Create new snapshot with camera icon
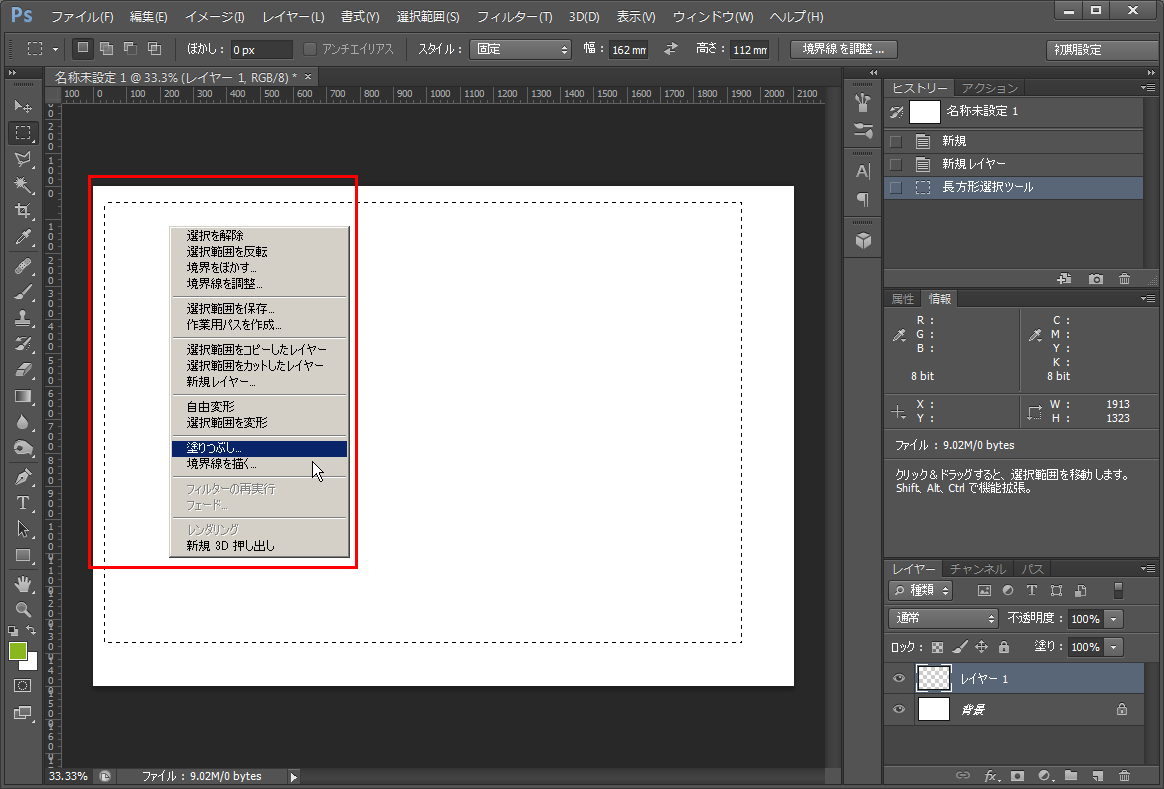The image size is (1164, 789). (x=1096, y=279)
